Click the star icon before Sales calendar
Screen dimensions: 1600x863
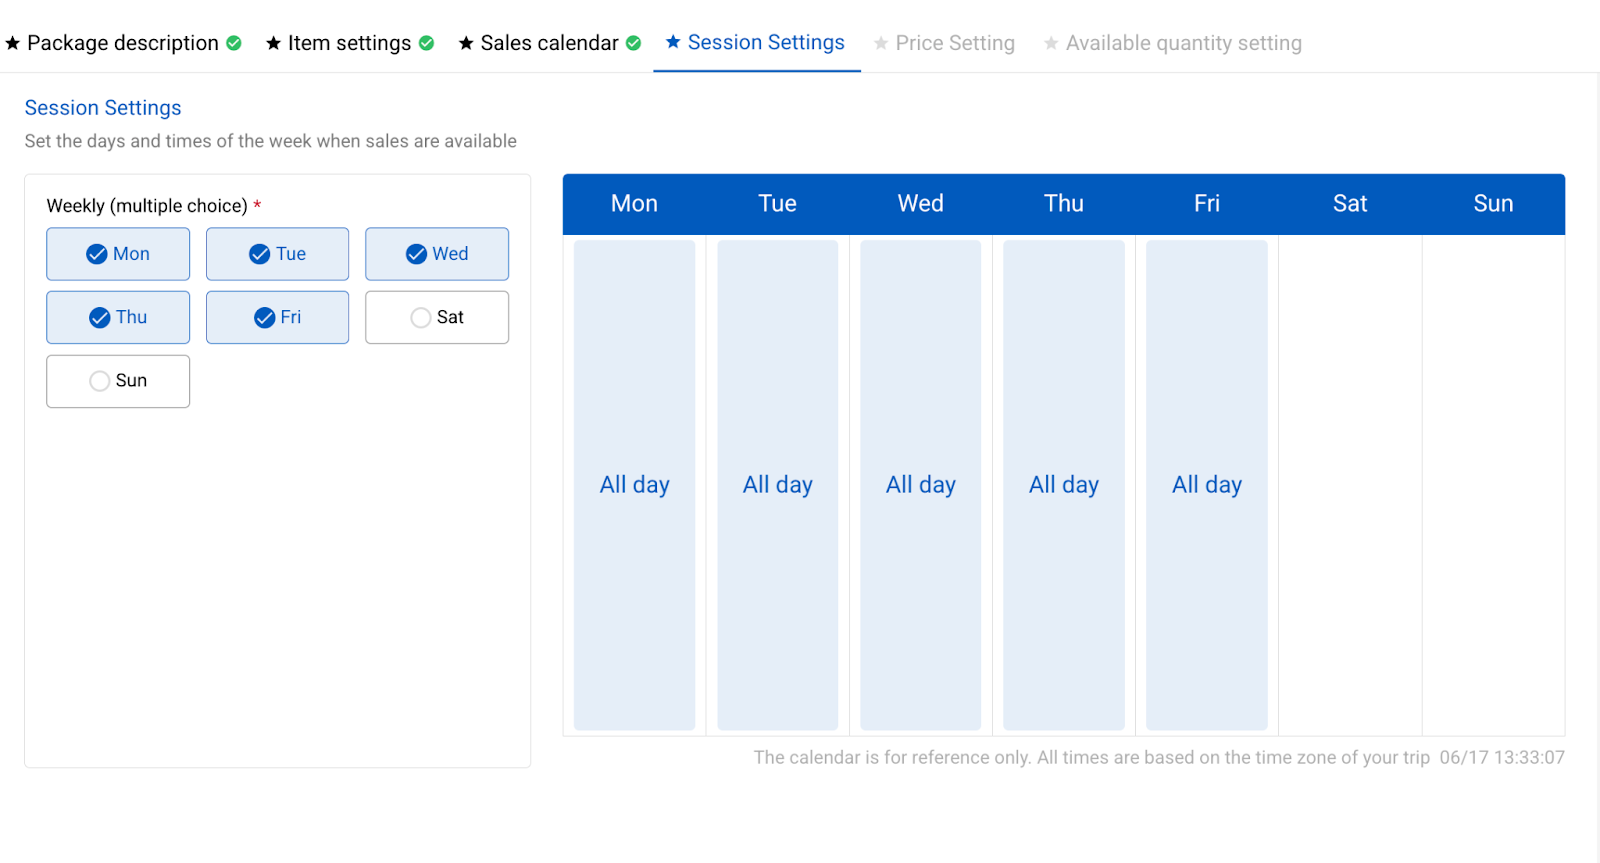pos(466,43)
